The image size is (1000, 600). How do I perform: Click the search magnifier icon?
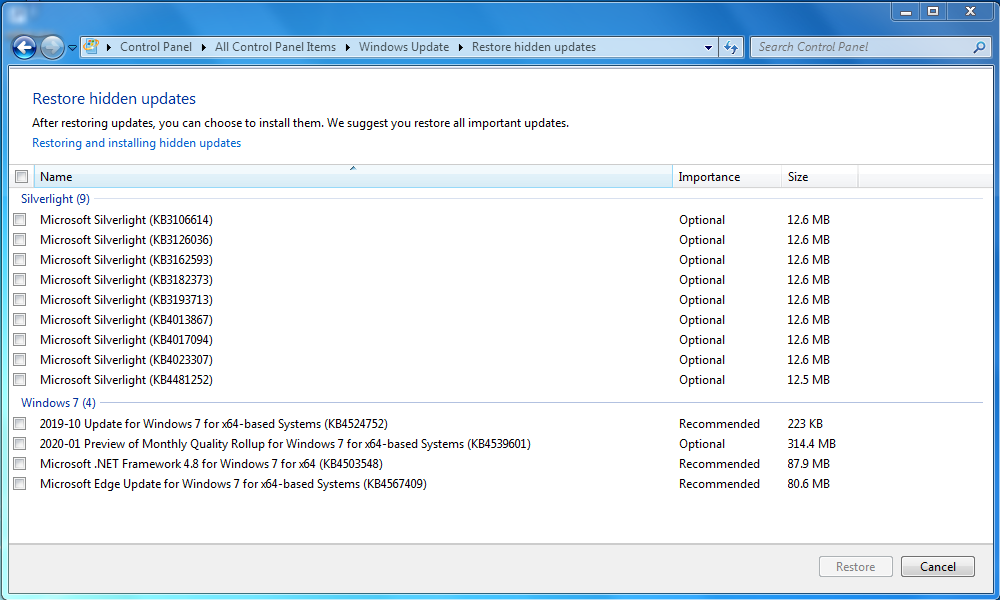click(979, 47)
